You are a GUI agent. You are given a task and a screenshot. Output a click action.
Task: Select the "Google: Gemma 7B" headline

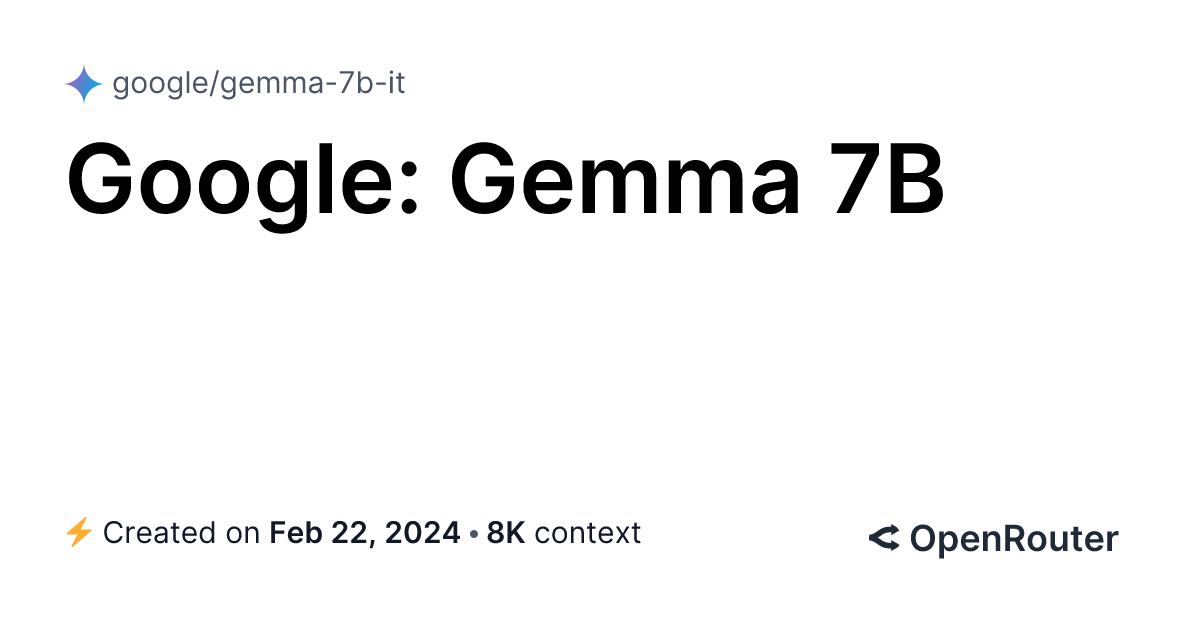click(505, 182)
